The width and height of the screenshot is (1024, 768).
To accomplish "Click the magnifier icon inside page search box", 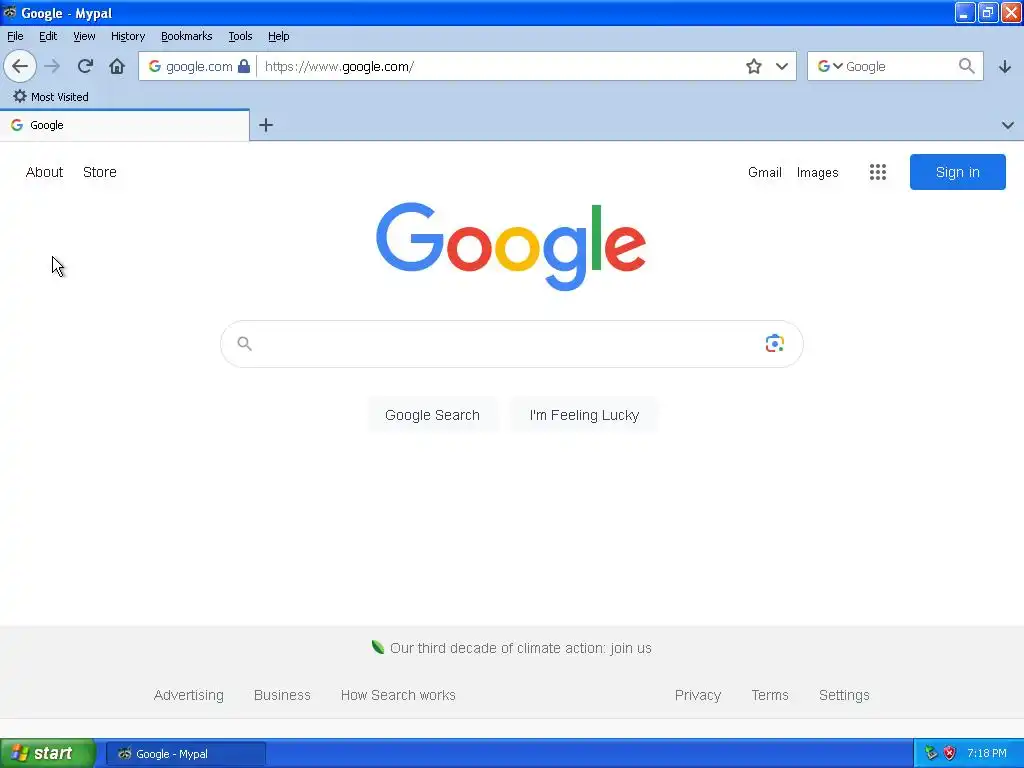I will tap(244, 344).
